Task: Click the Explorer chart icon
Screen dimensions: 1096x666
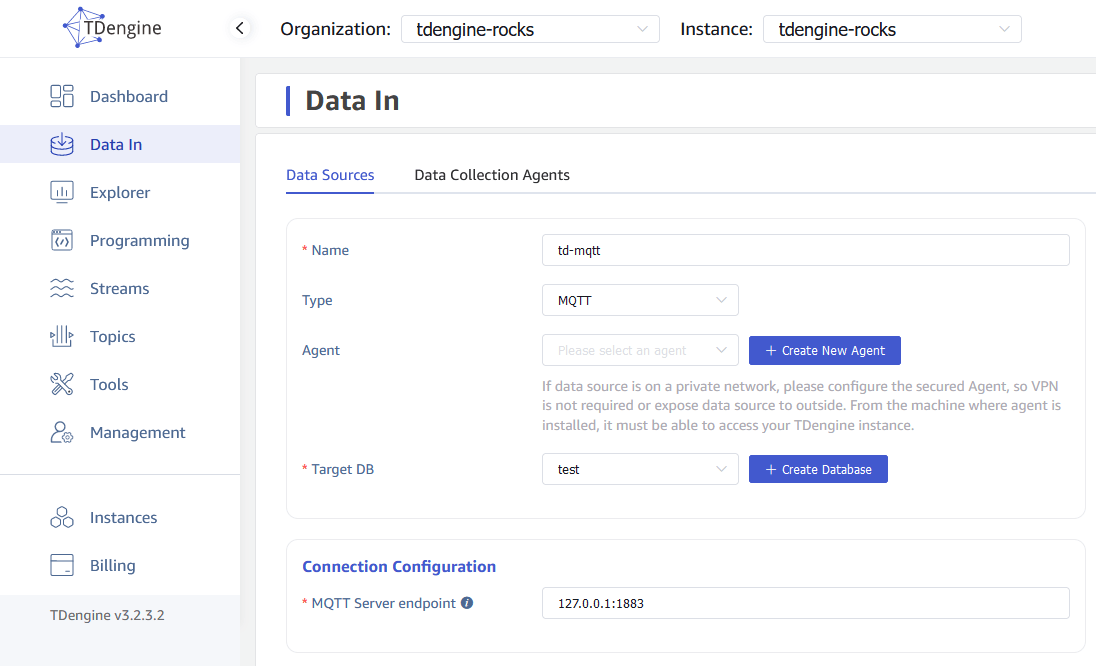Action: pyautogui.click(x=62, y=192)
